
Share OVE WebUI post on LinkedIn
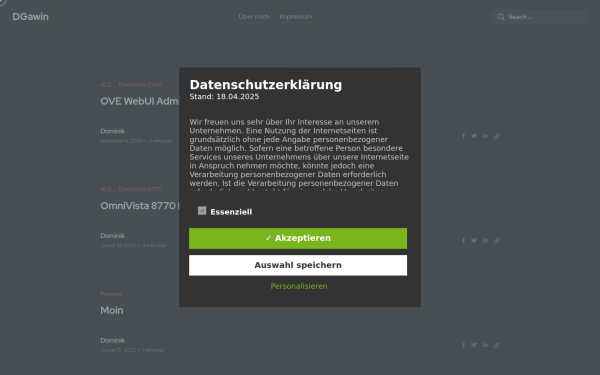(485, 136)
